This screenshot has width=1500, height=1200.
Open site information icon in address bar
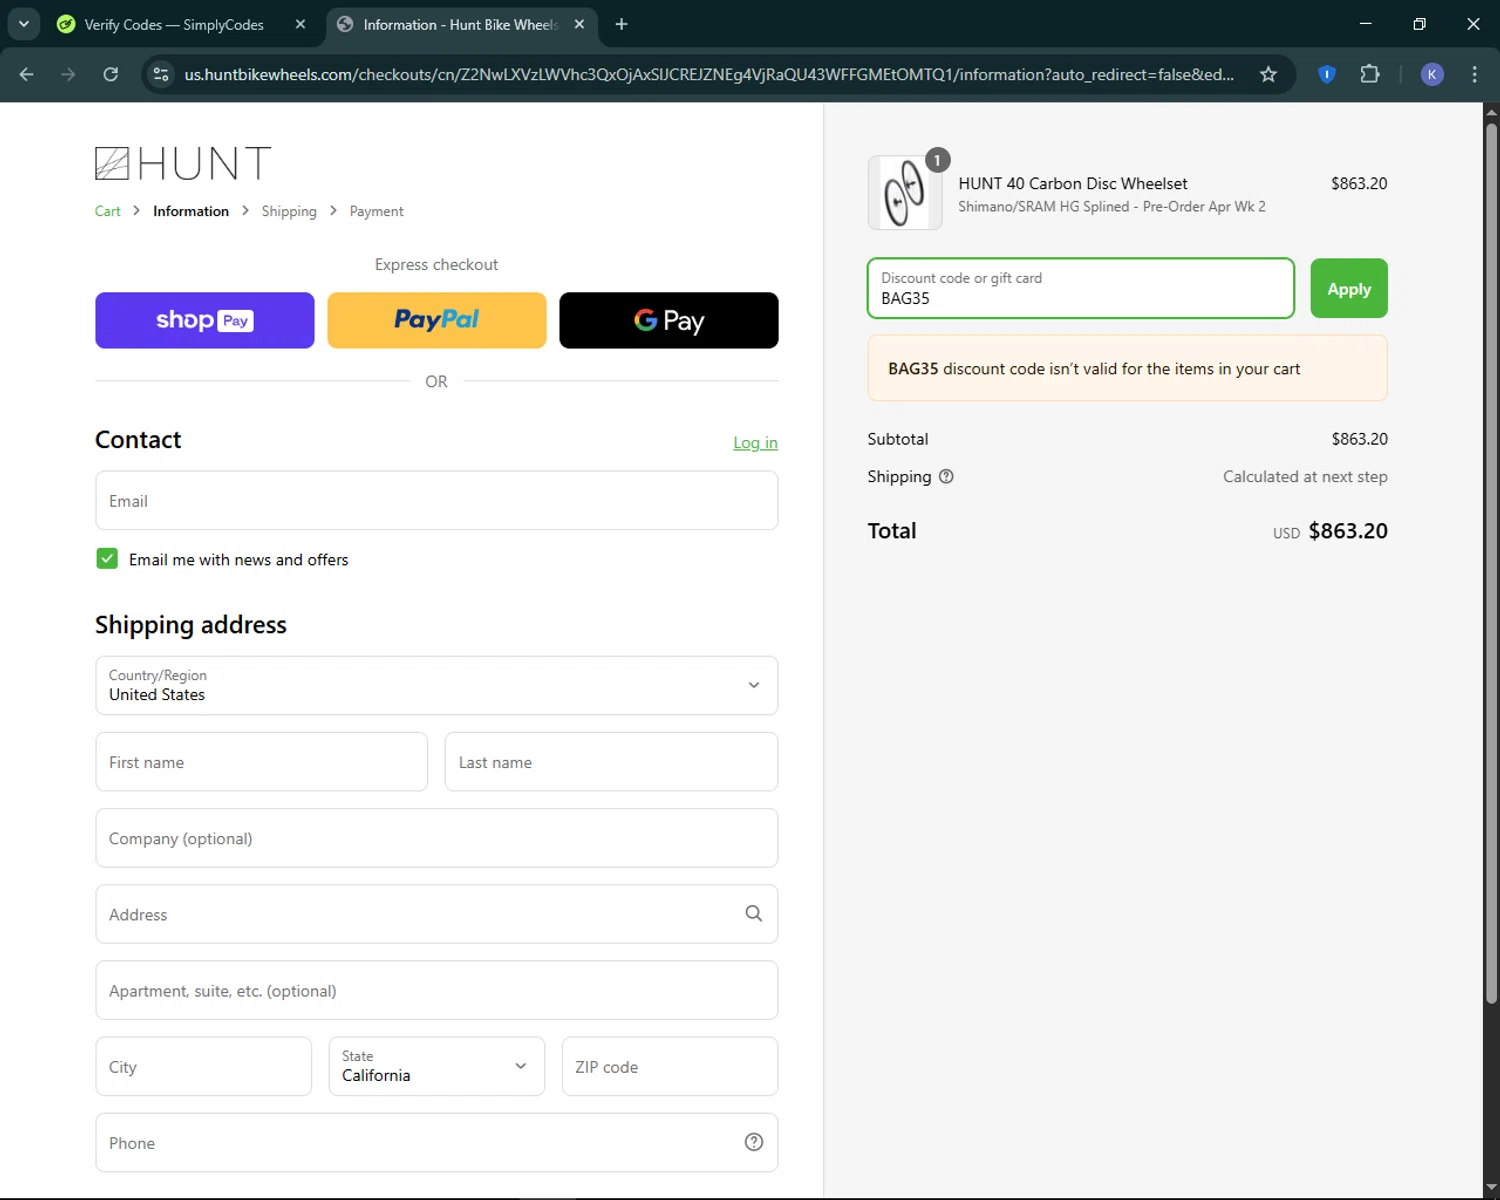(x=161, y=74)
